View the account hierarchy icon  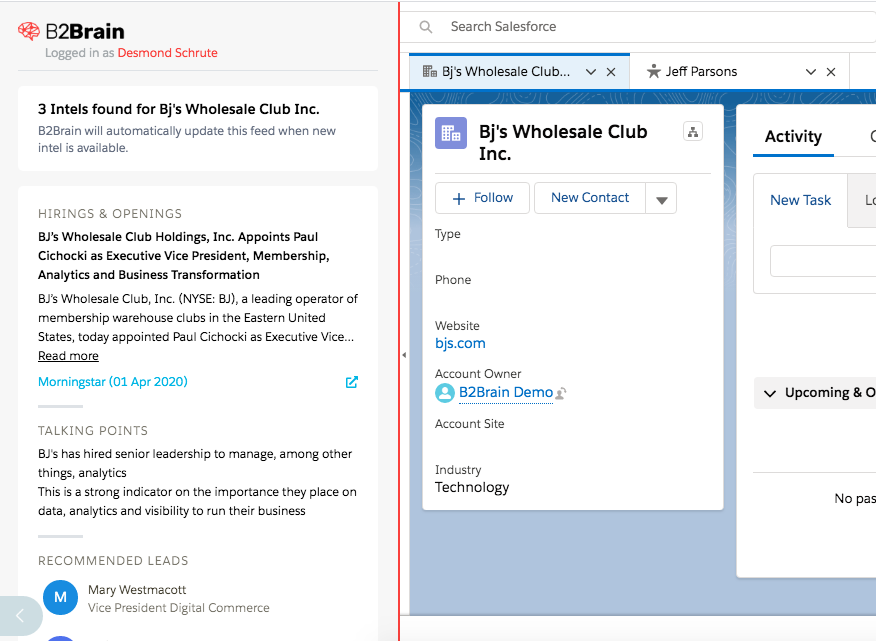[x=693, y=132]
